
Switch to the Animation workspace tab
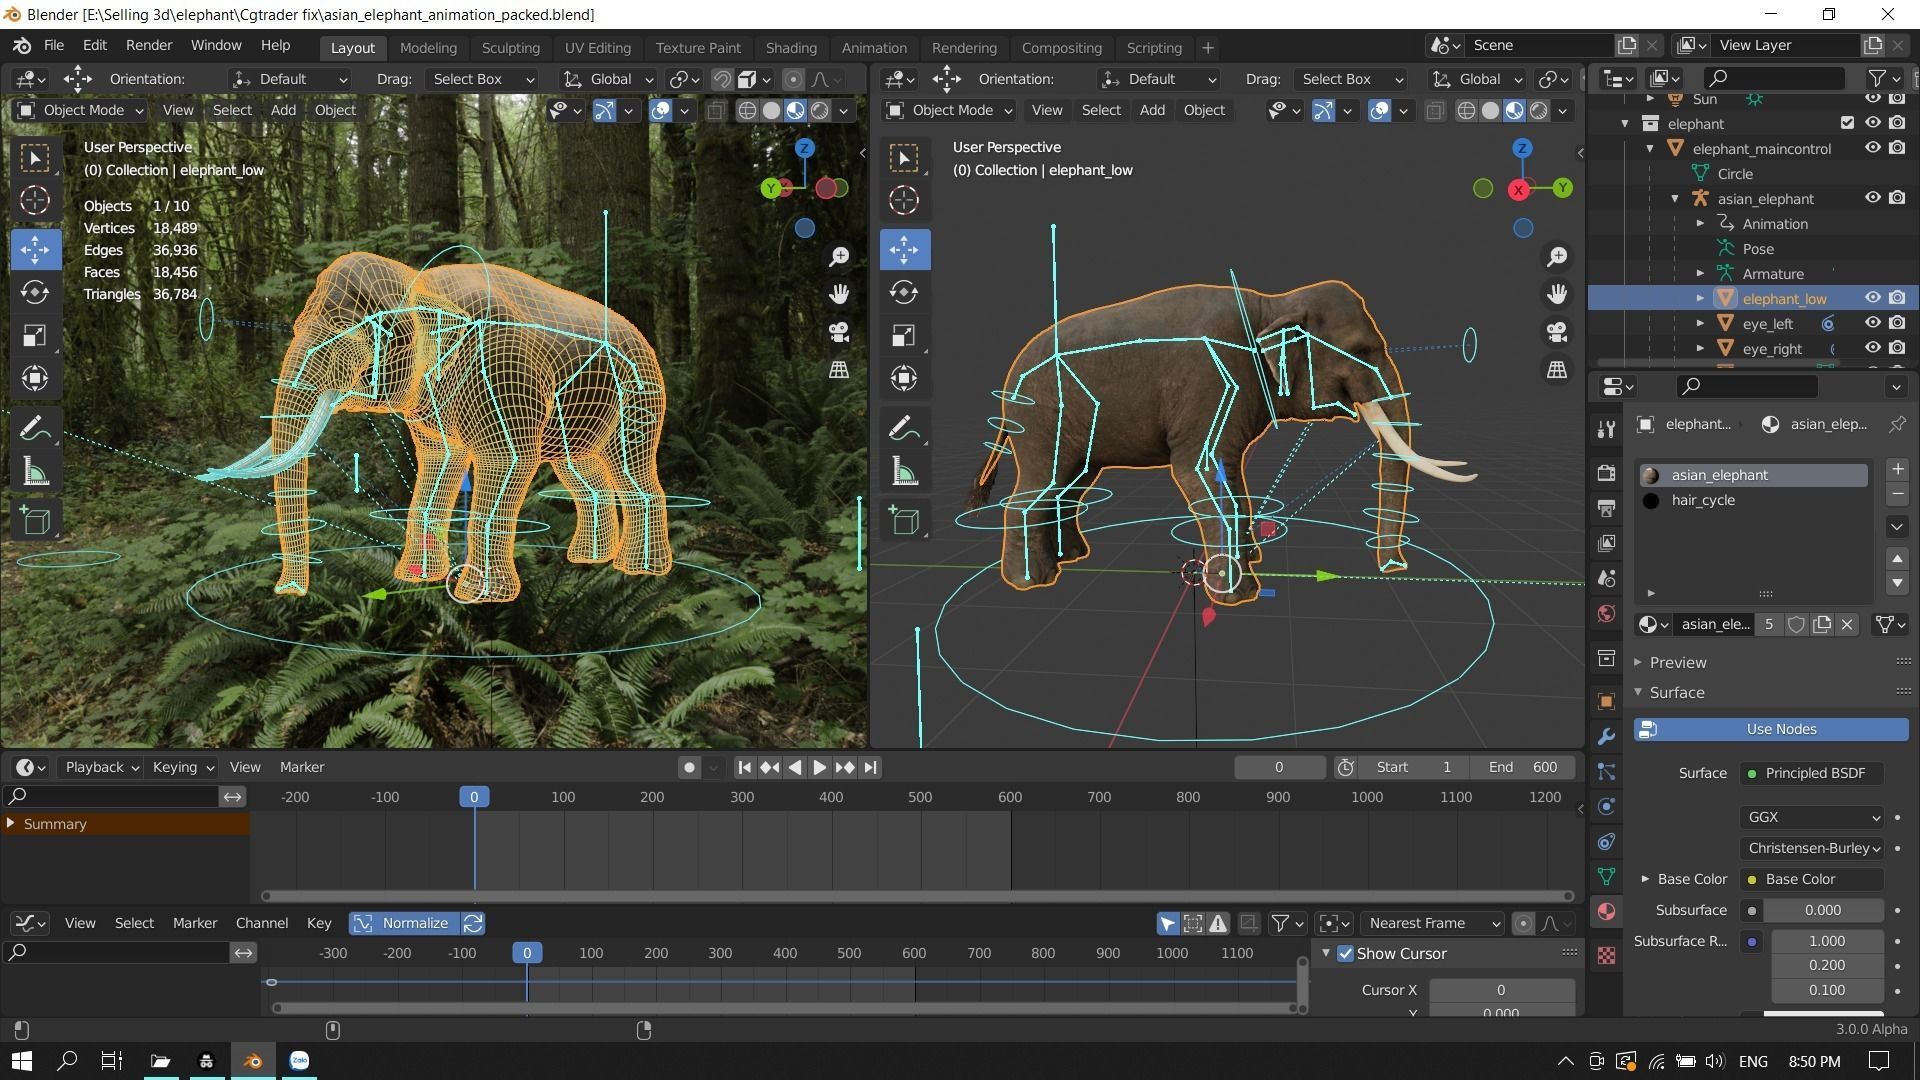pyautogui.click(x=874, y=47)
